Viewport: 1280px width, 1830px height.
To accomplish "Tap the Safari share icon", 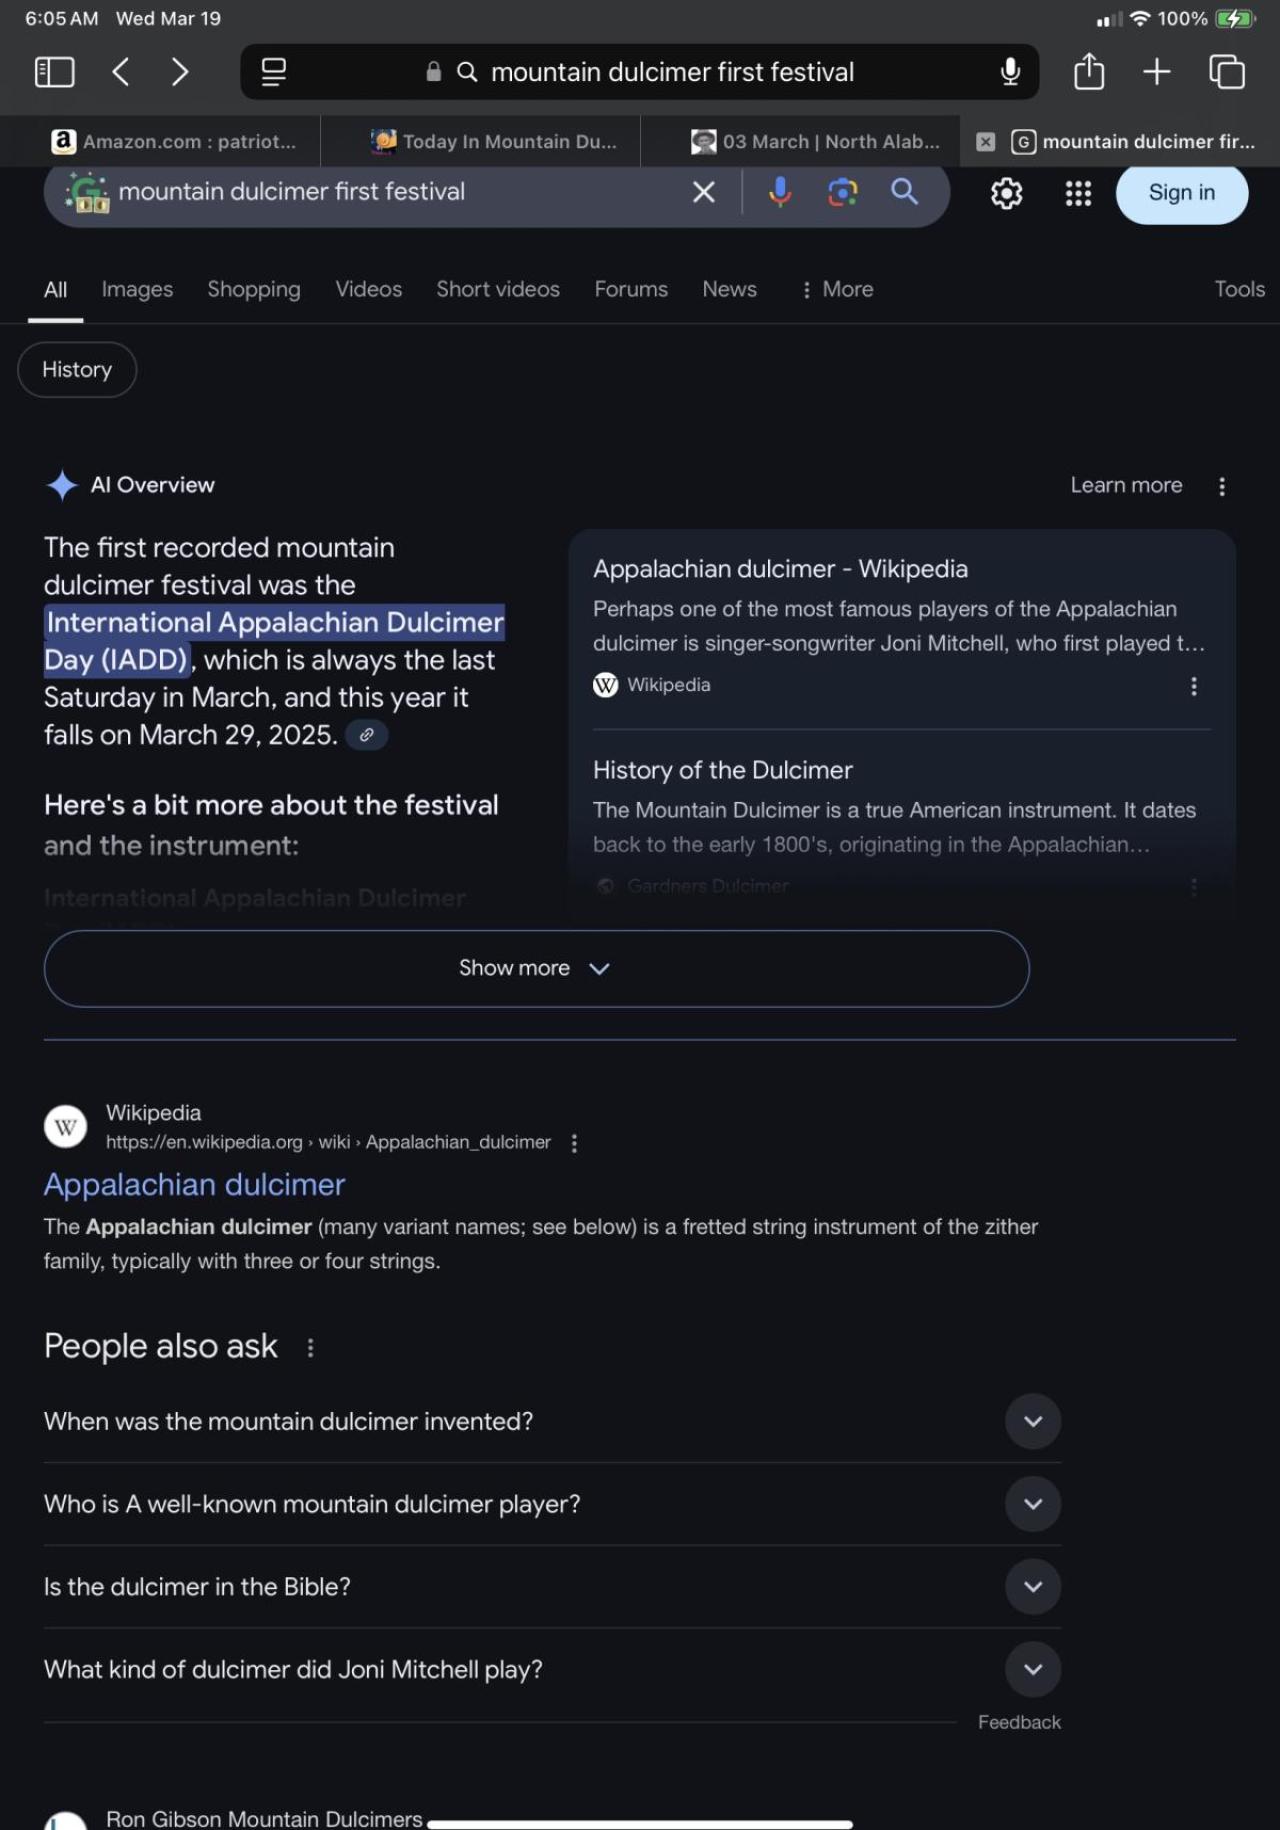I will [x=1089, y=72].
